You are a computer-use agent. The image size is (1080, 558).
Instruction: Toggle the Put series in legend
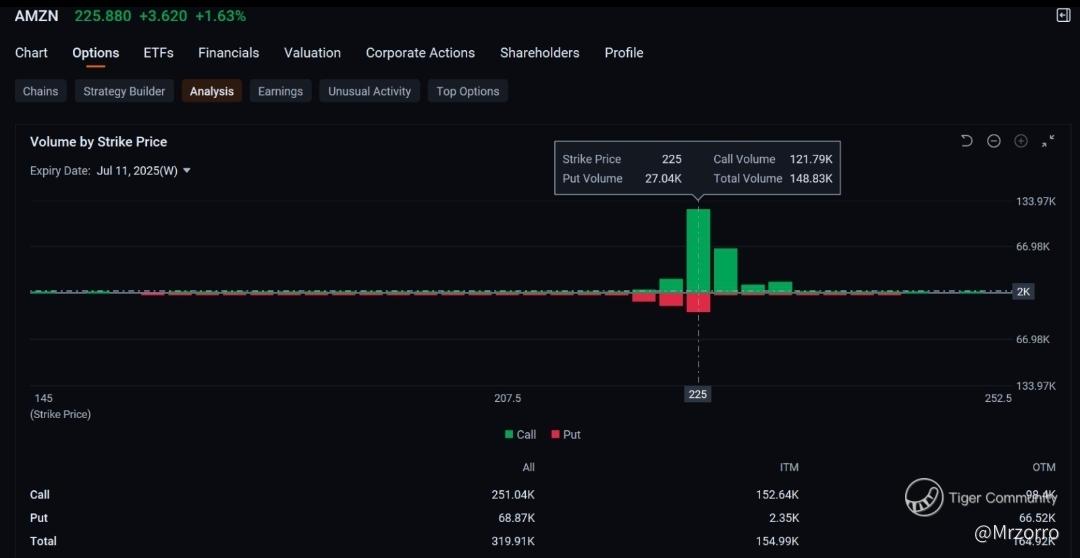pyautogui.click(x=565, y=435)
